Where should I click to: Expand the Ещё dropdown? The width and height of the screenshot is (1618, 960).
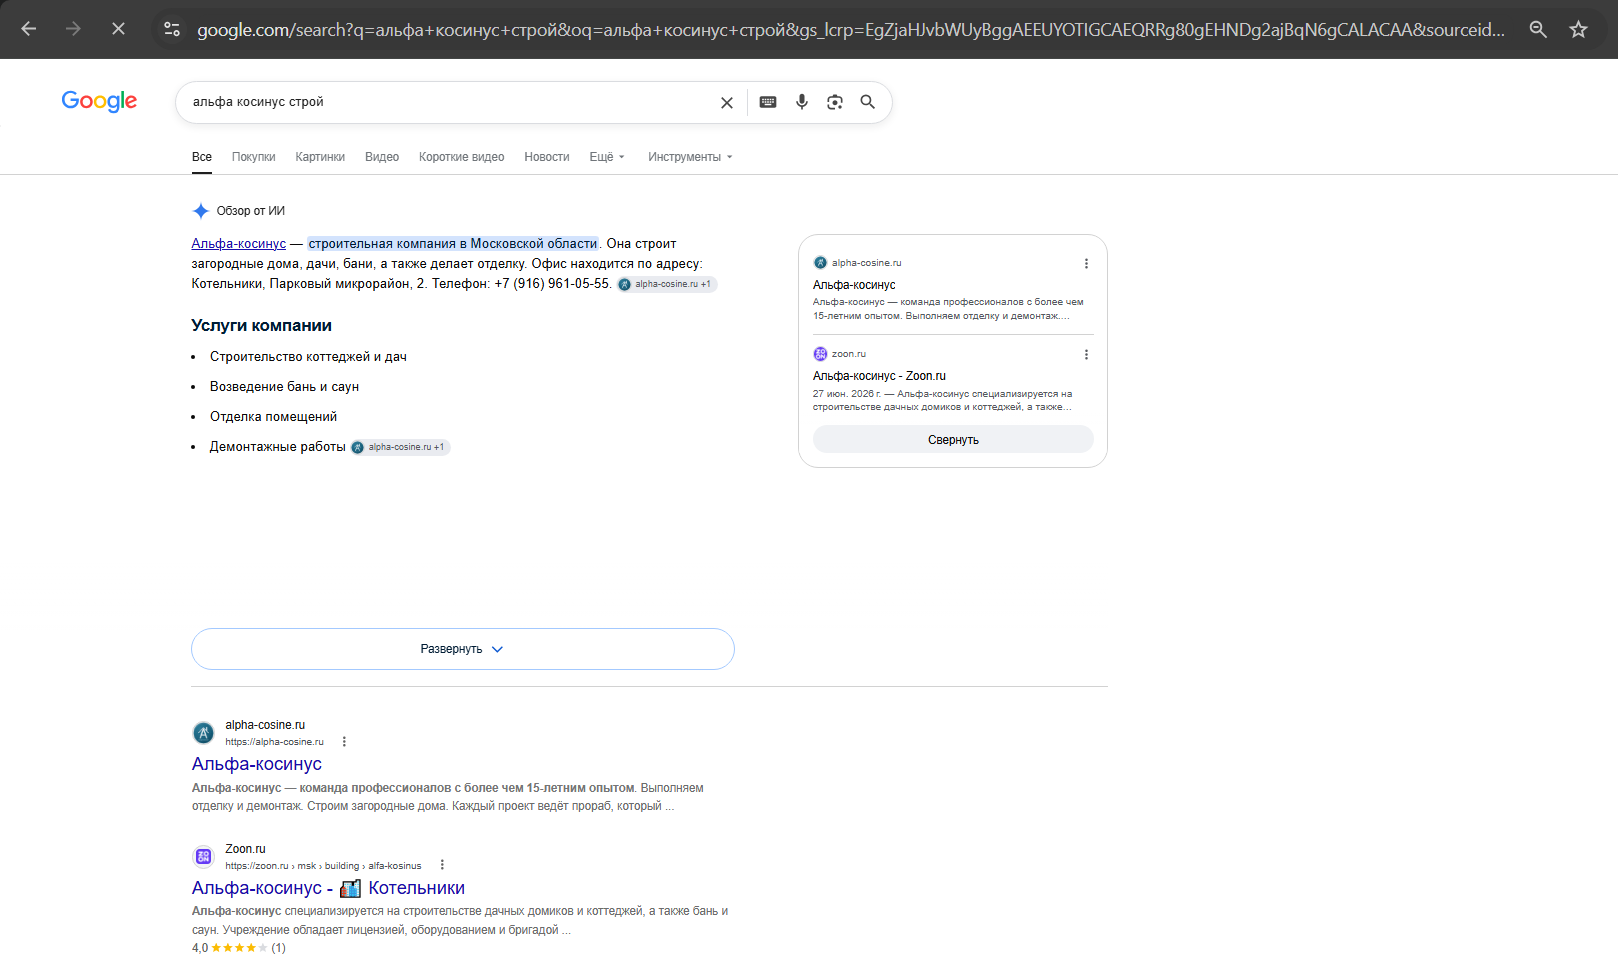click(607, 157)
